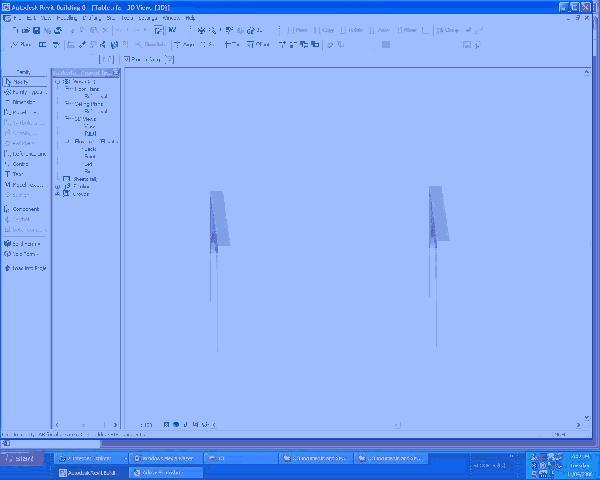Click the Open file icon in toolbar
The image size is (600, 480).
(x=26, y=30)
